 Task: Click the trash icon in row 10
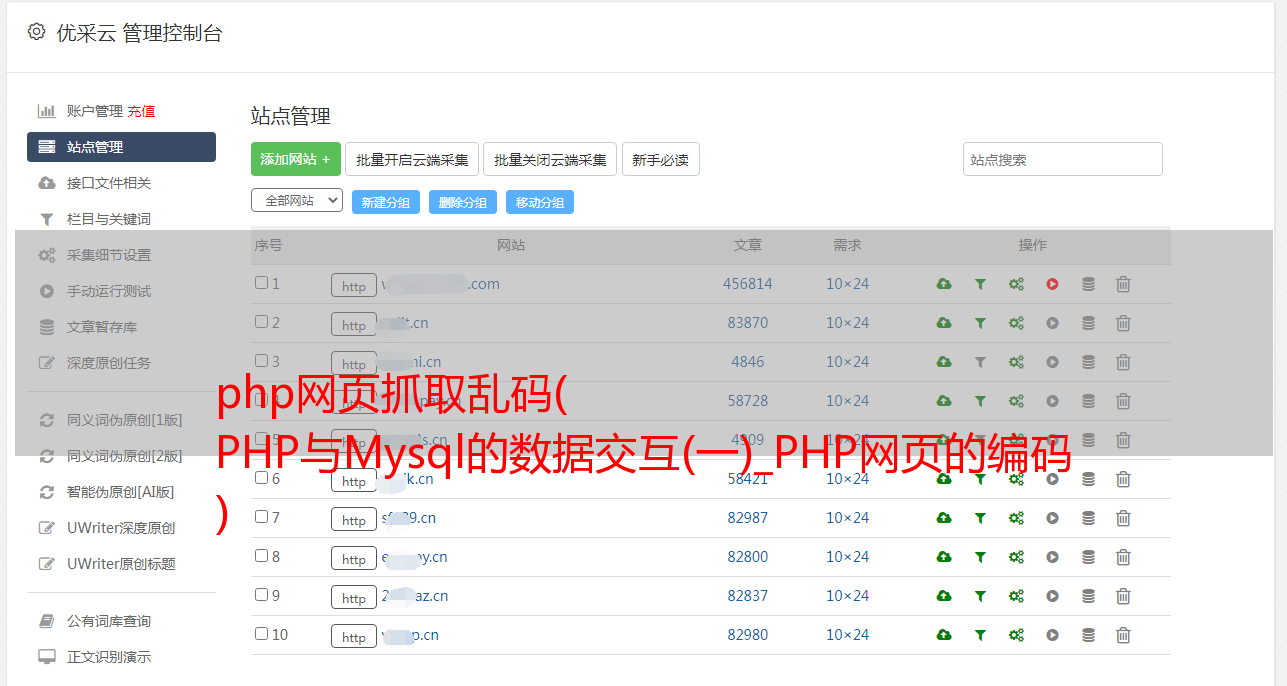tap(1123, 635)
